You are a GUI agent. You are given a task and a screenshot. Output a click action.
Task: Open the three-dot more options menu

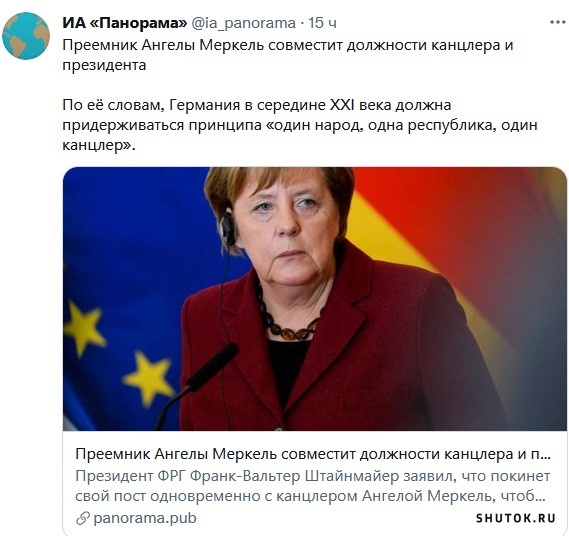tap(558, 22)
